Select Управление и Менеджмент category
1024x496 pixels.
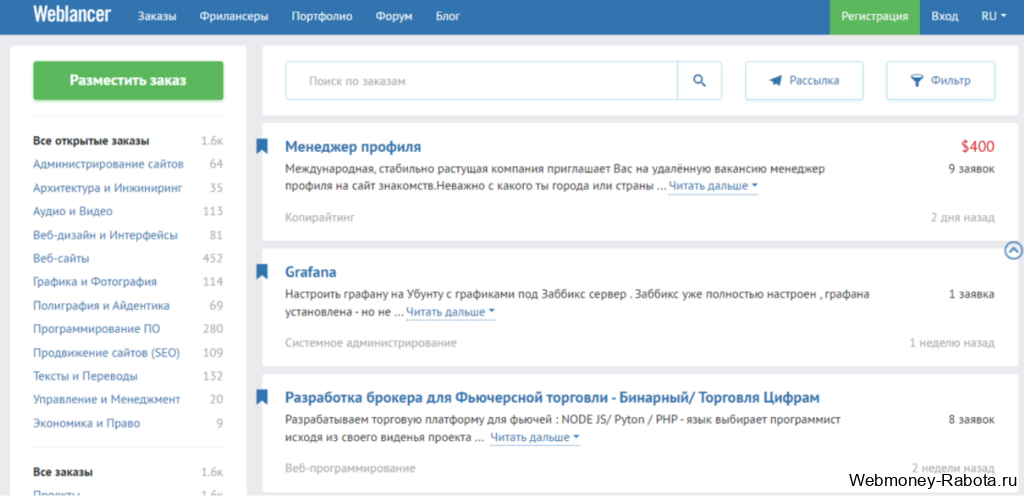(107, 399)
